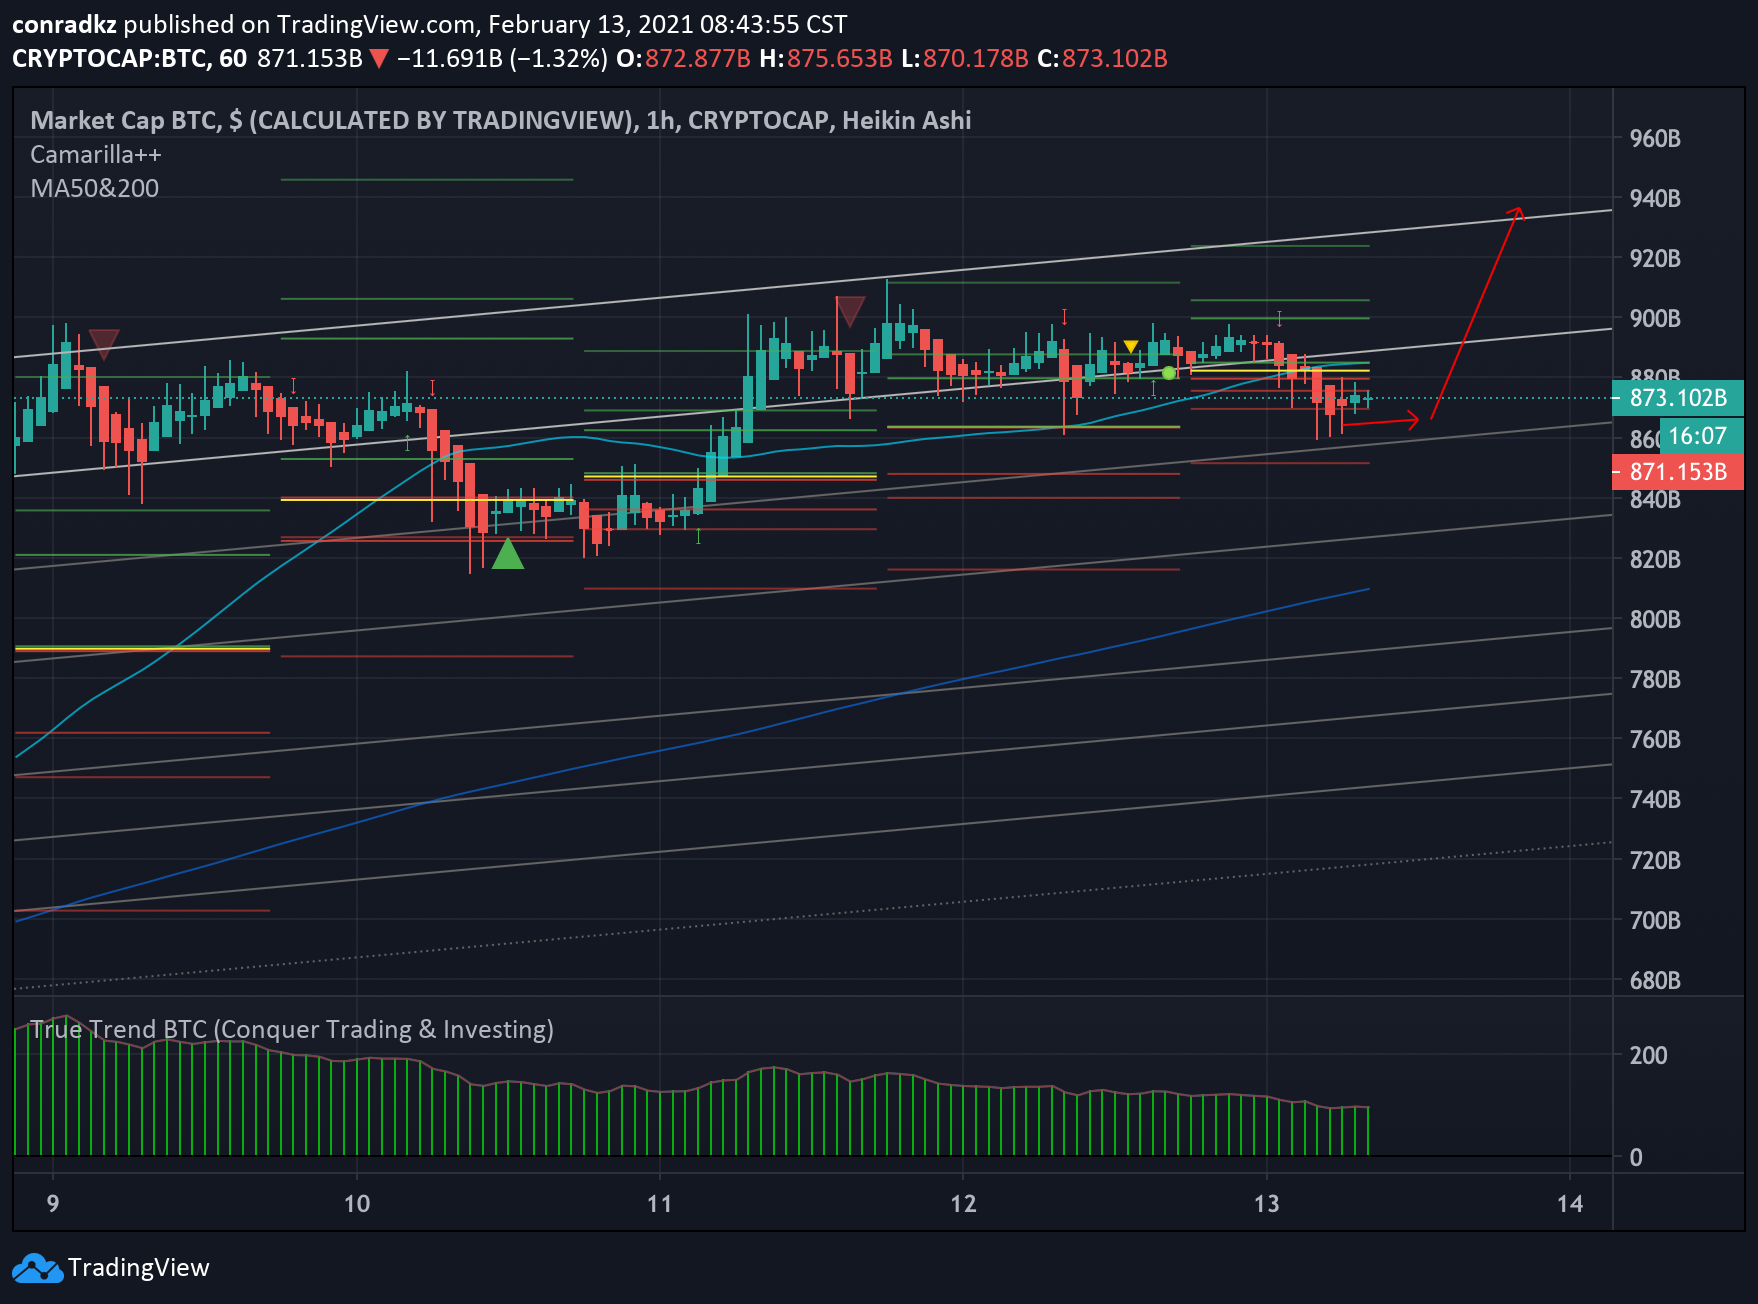Click the 871.153B red price label

click(x=1678, y=472)
